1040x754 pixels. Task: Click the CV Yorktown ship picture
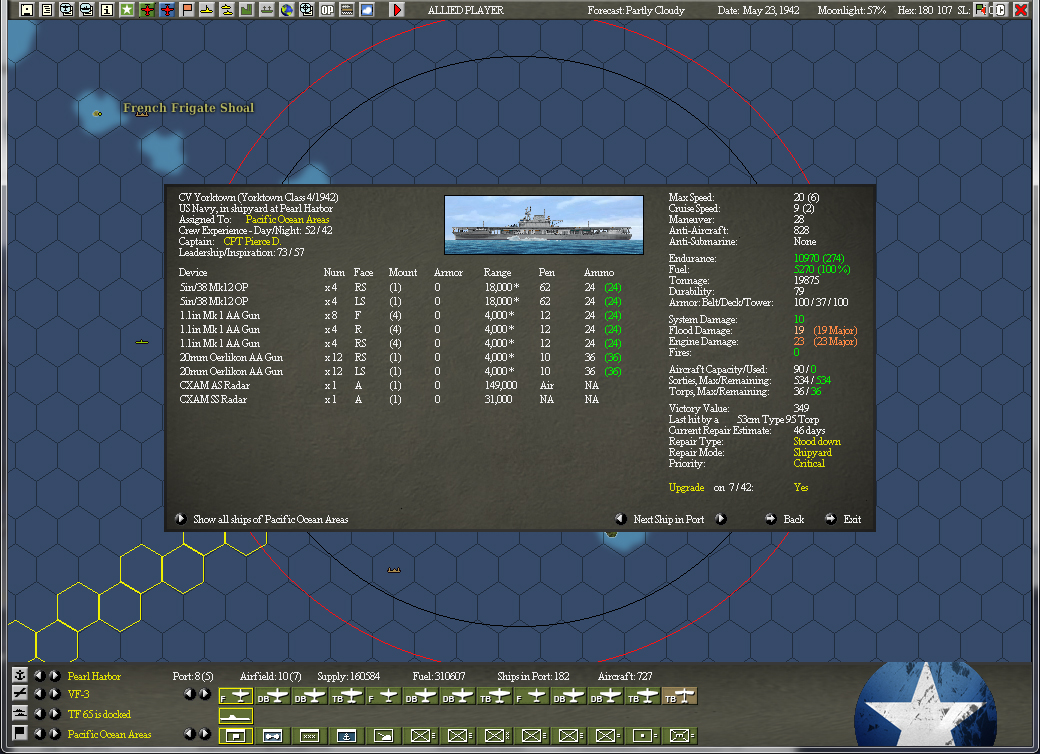544,225
